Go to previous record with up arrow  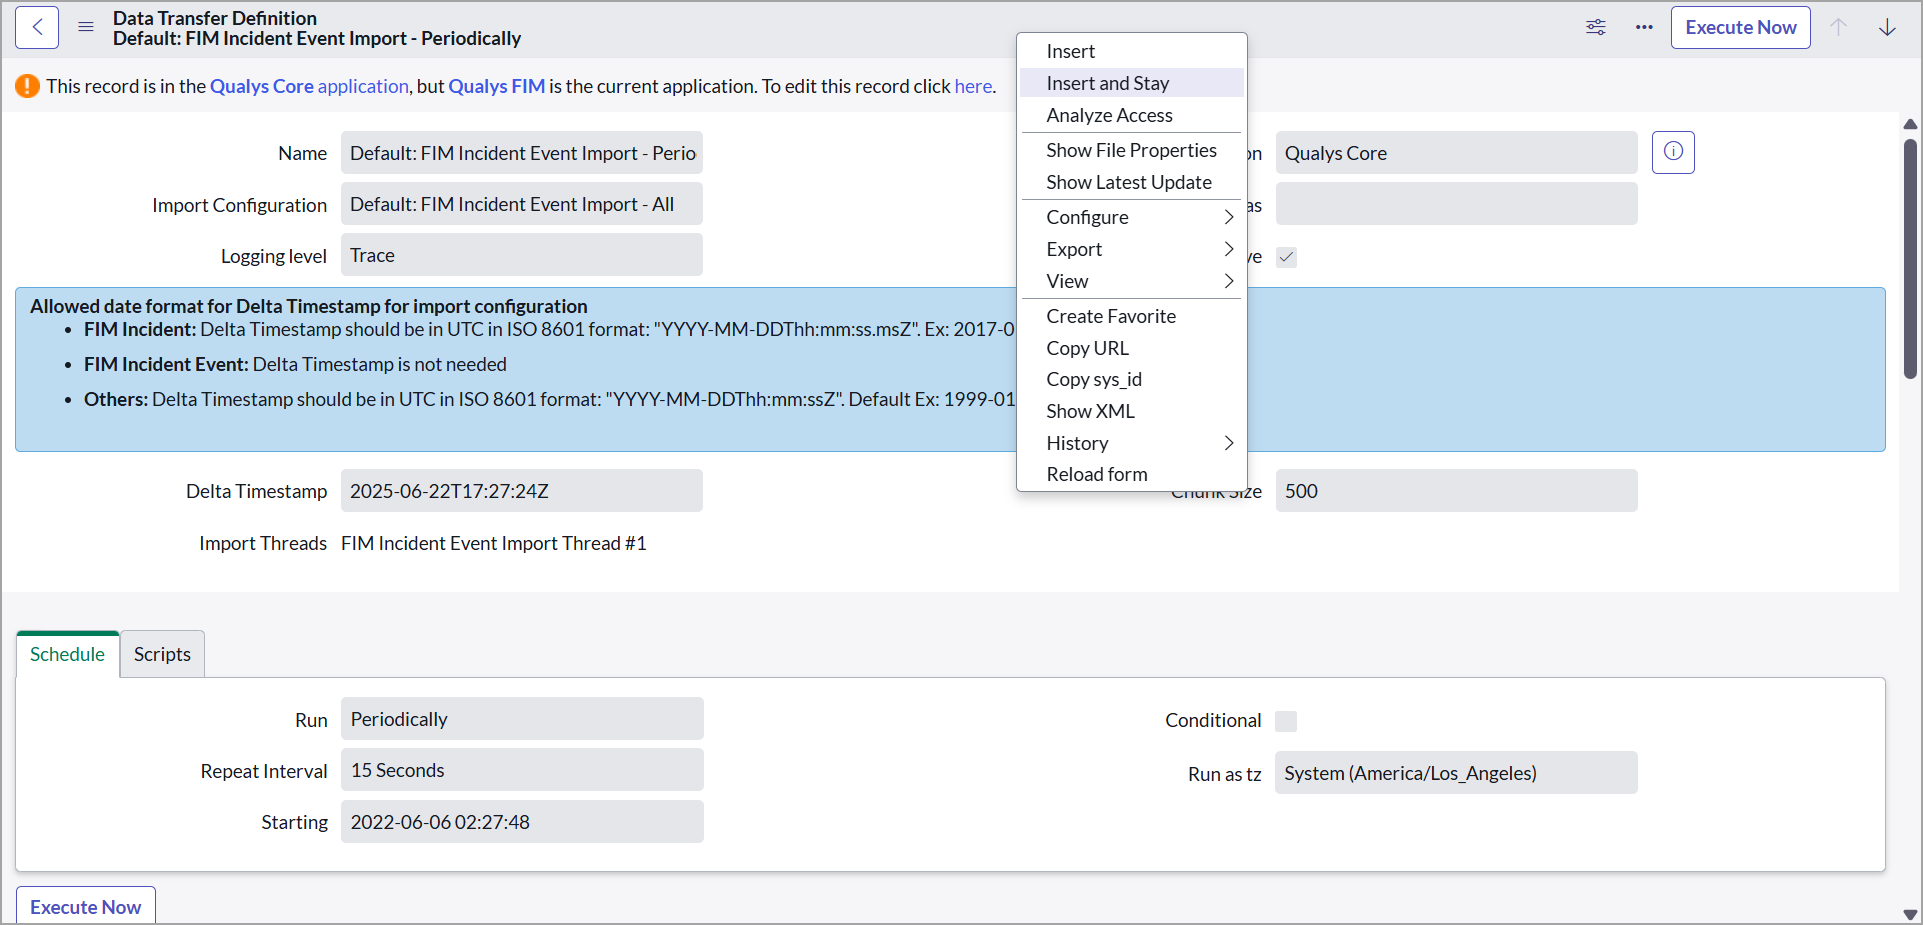coord(1838,27)
